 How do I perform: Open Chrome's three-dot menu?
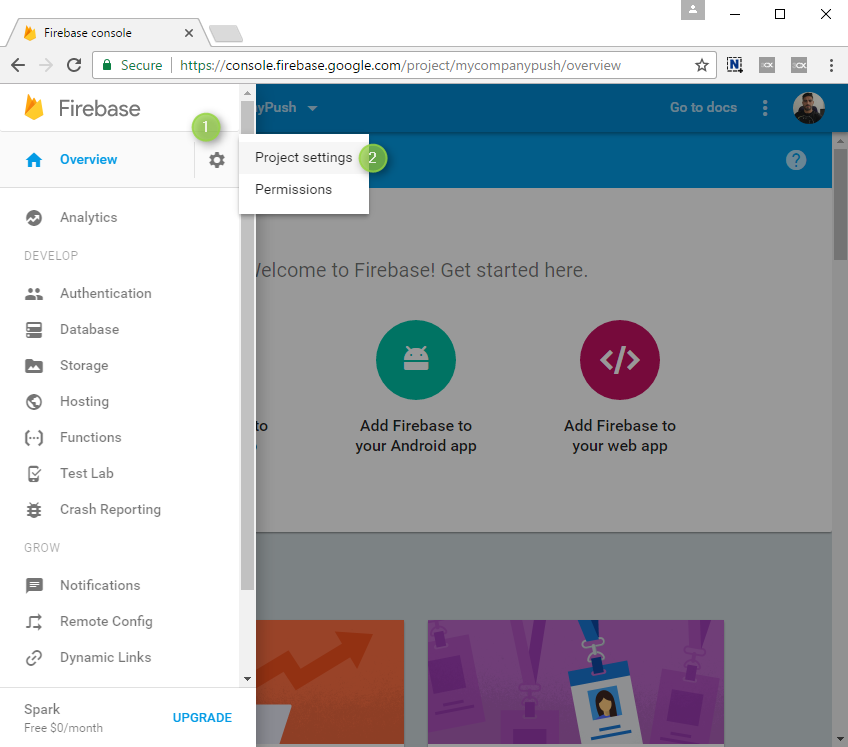coord(831,65)
